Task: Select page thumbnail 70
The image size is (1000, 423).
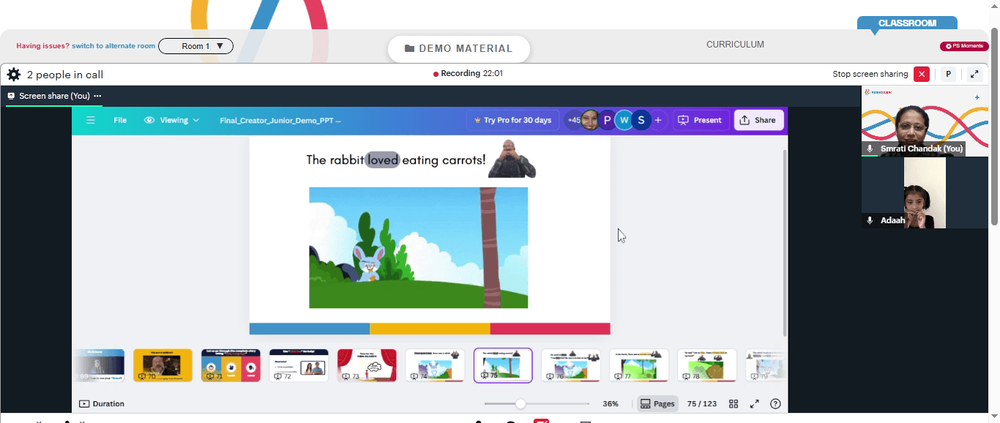Action: pos(163,366)
